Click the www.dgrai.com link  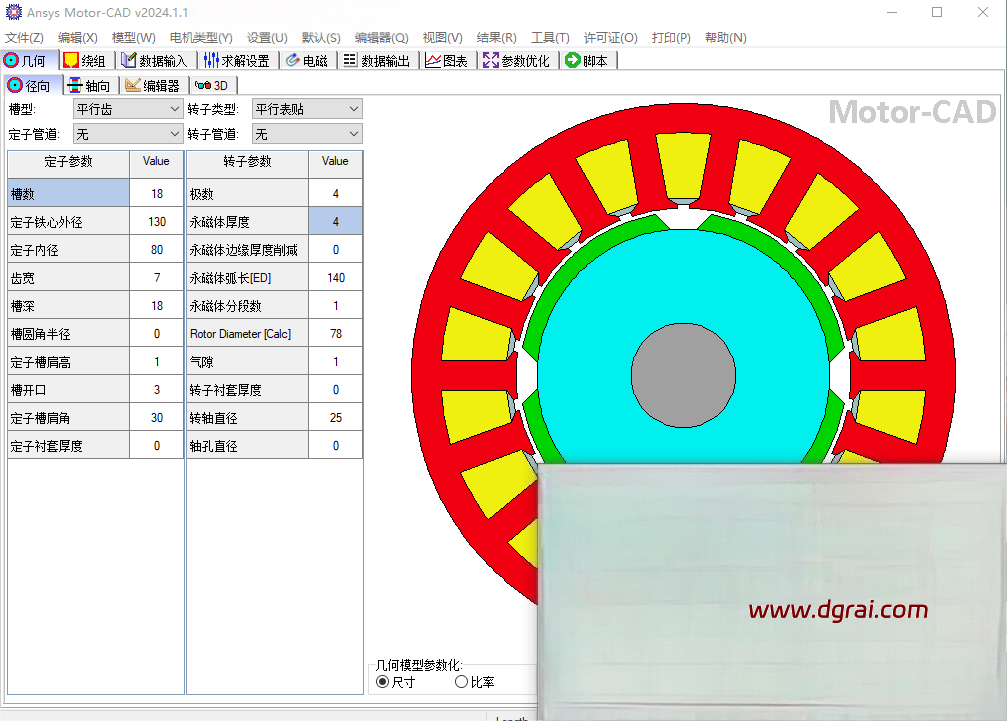[x=838, y=609]
